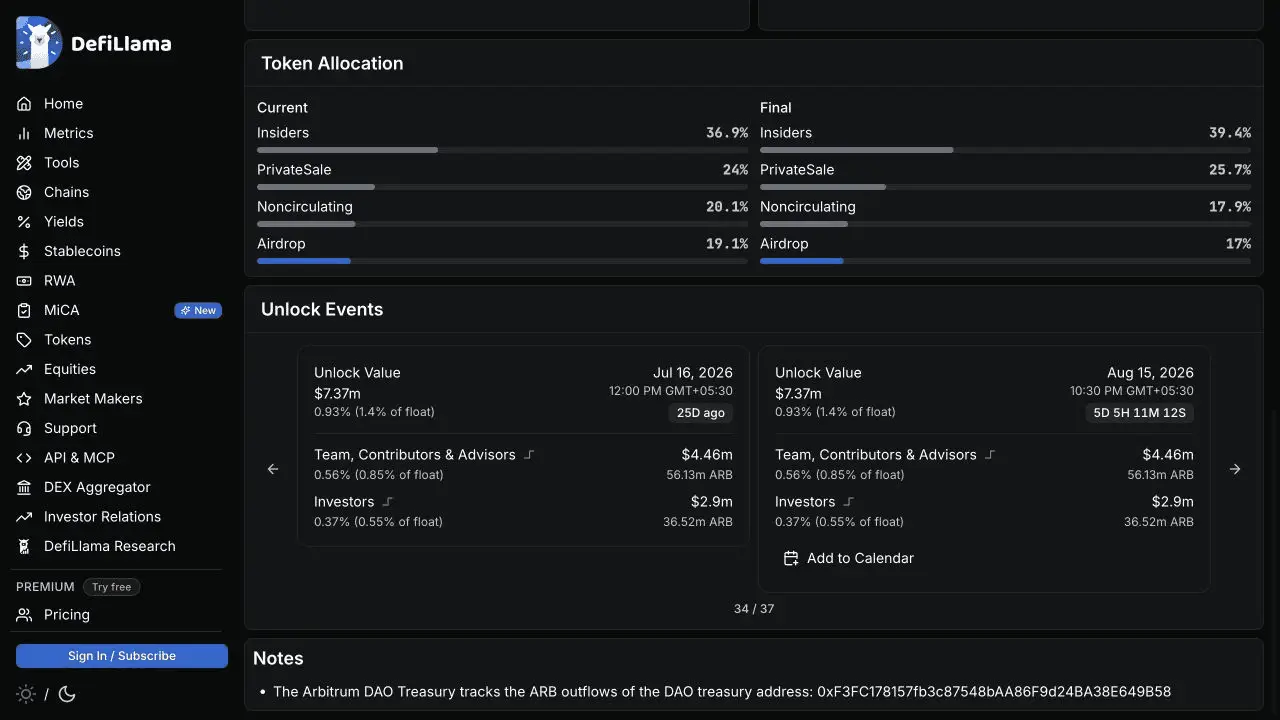Switch to light theme sun icon

tap(26, 694)
